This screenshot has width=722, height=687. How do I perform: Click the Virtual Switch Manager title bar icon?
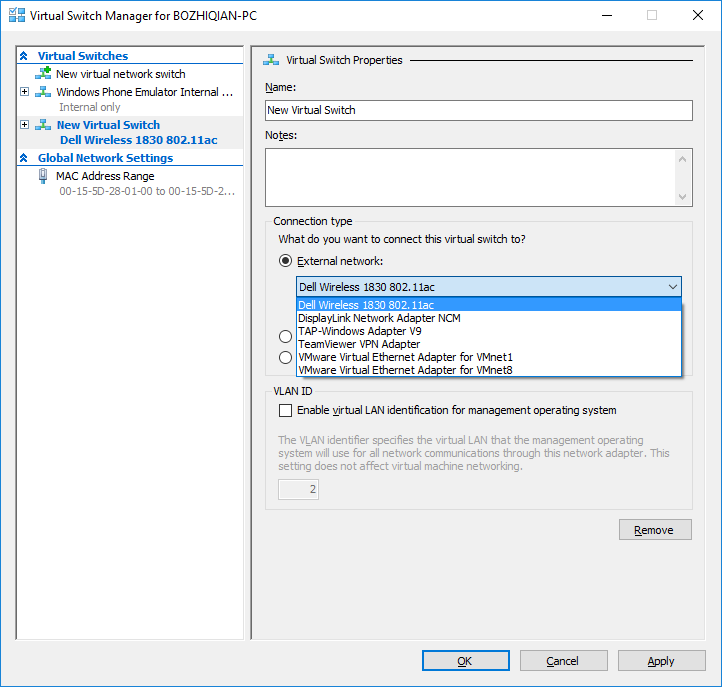tap(17, 15)
